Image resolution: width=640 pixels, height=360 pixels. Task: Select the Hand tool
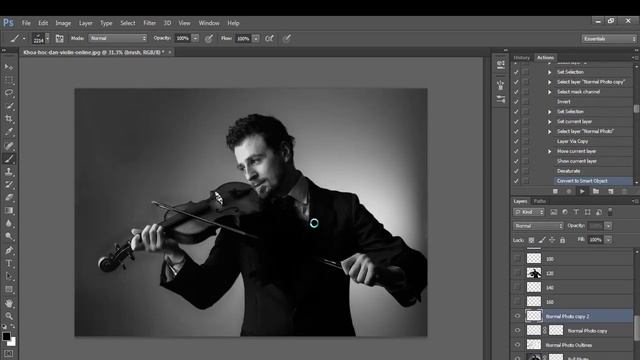[9, 303]
